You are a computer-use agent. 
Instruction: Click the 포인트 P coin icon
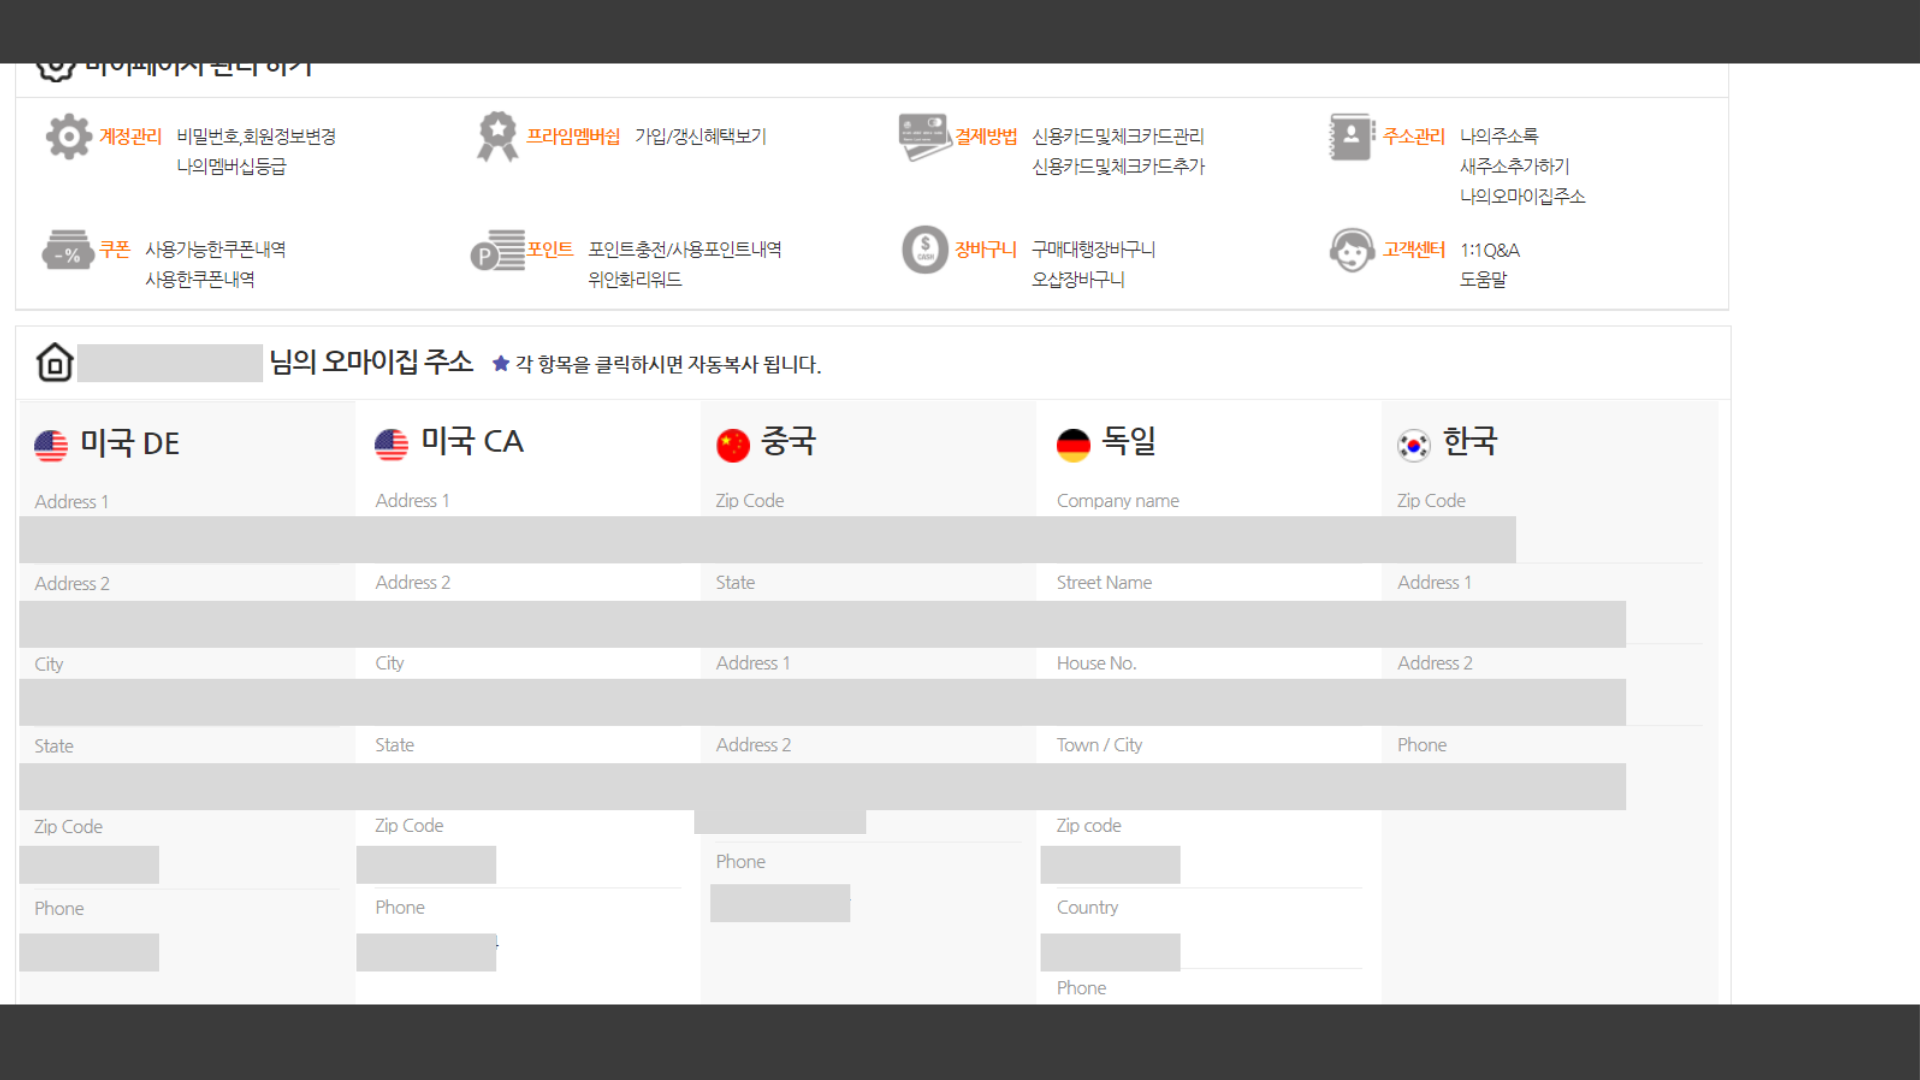point(497,250)
